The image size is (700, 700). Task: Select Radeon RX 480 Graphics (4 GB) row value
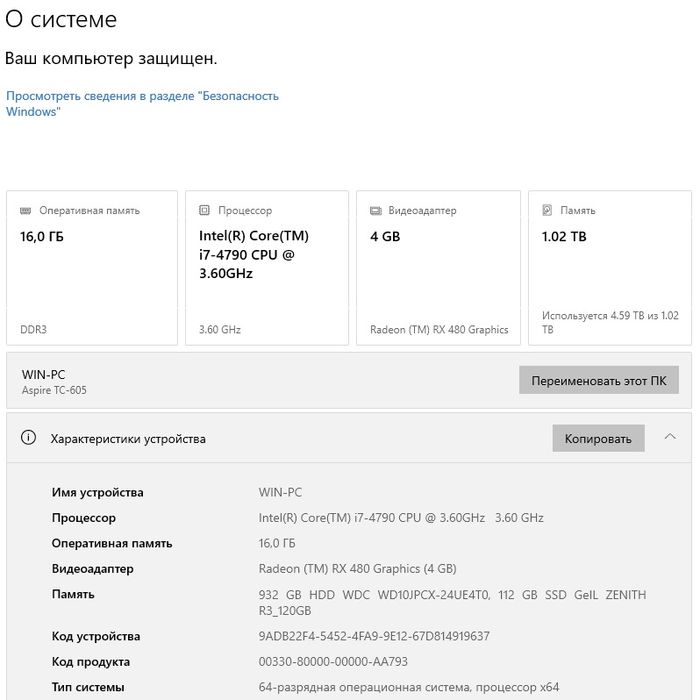point(357,569)
